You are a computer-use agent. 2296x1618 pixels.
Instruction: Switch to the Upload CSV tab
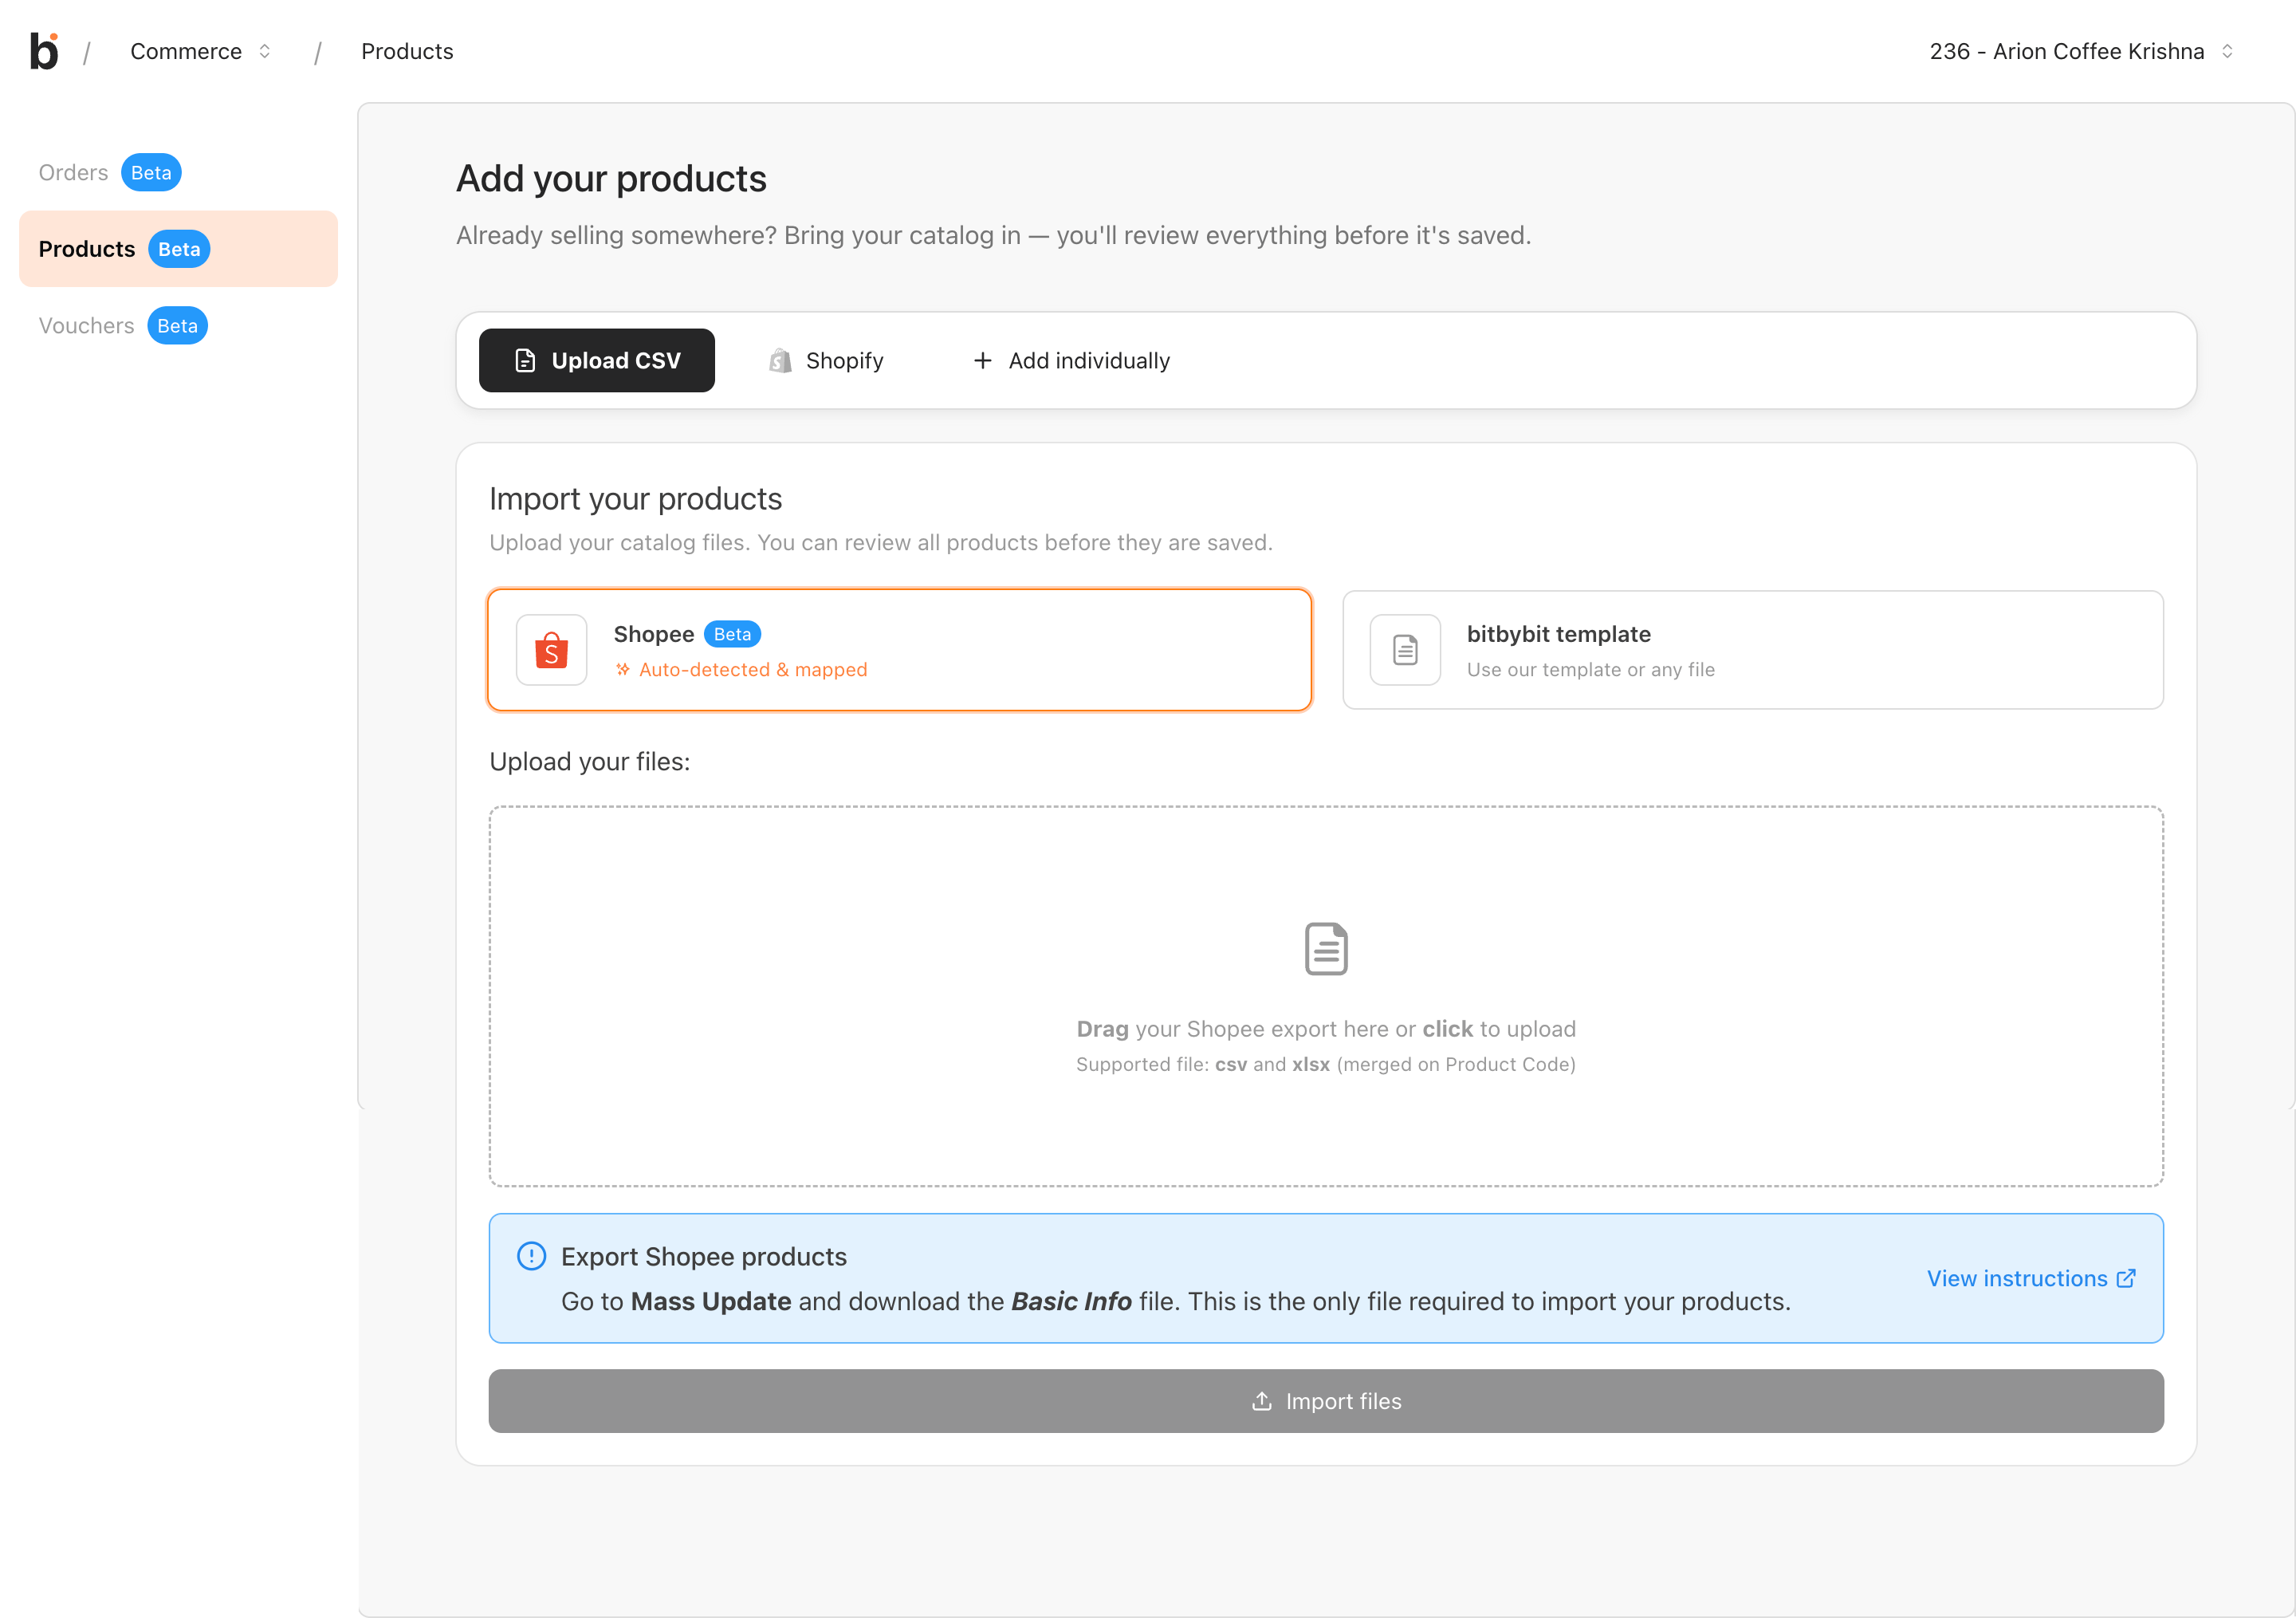(597, 360)
